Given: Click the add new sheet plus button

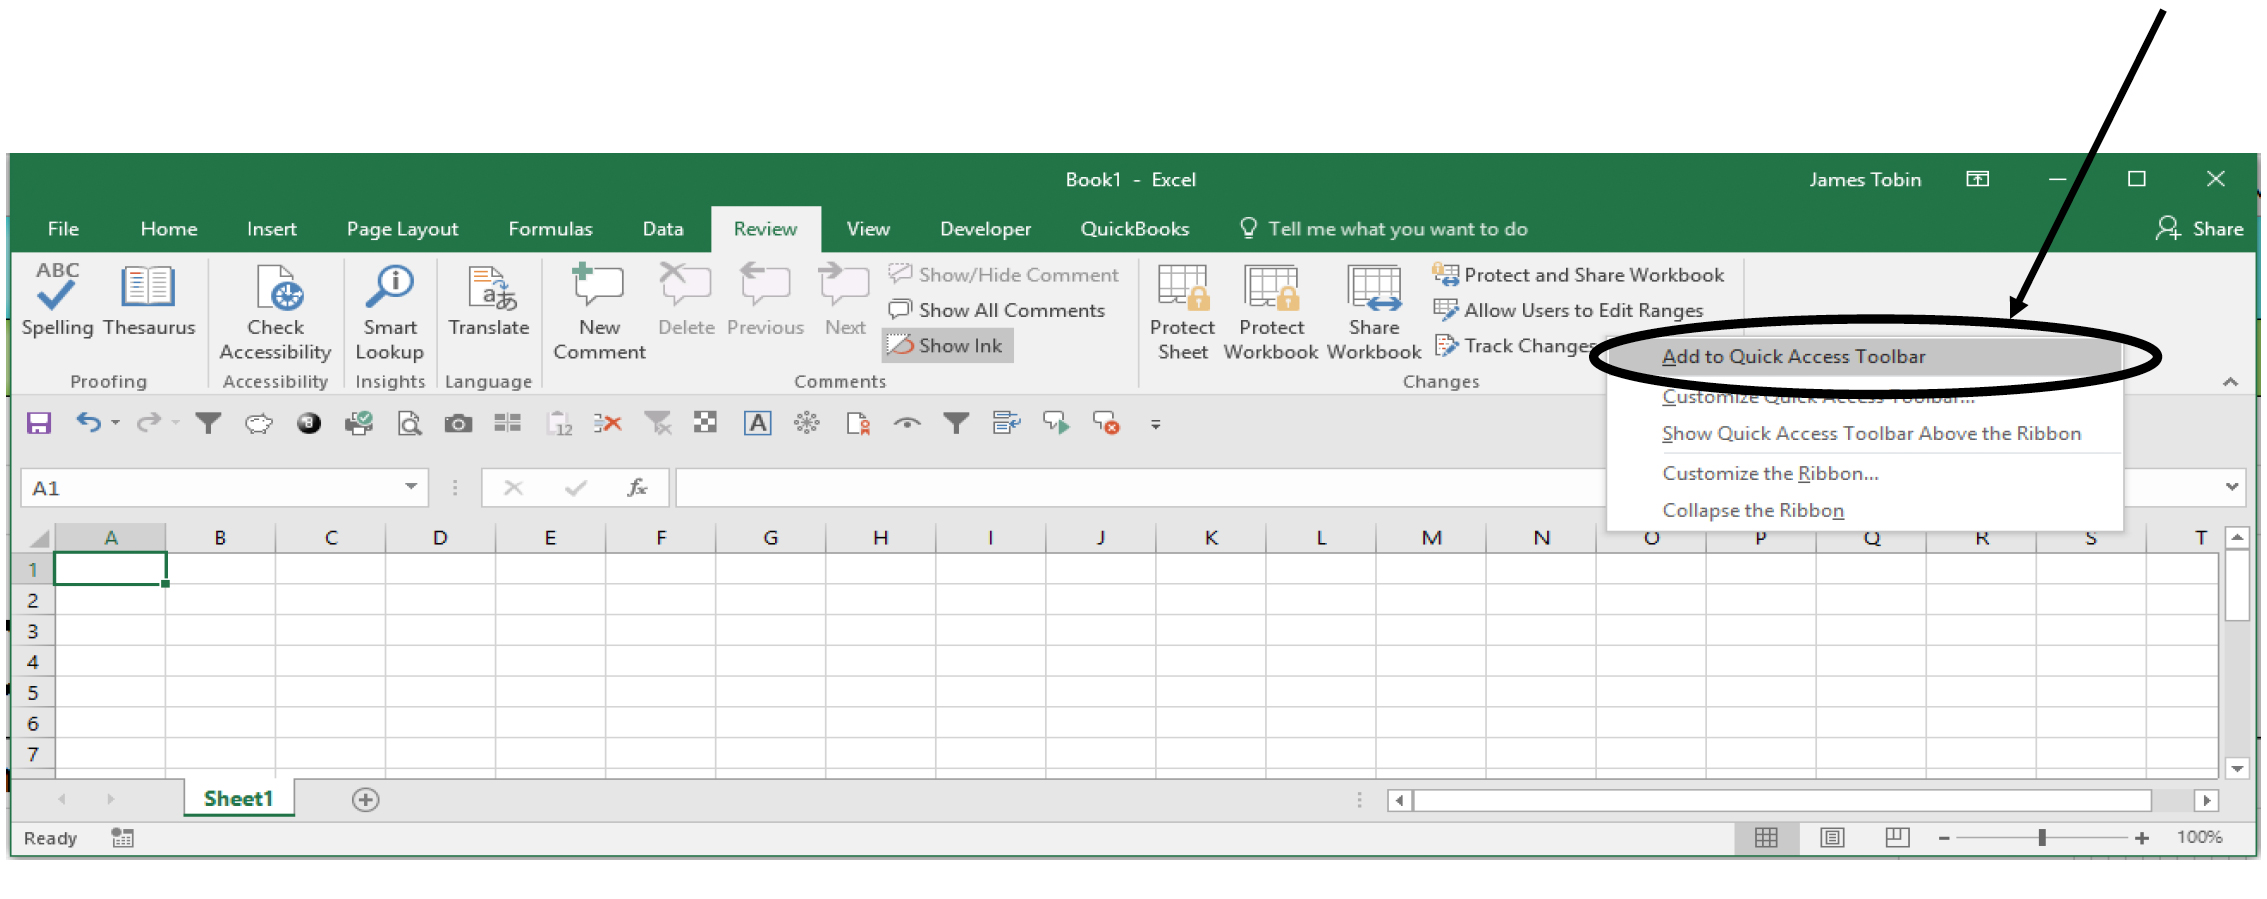Looking at the screenshot, I should pos(366,800).
